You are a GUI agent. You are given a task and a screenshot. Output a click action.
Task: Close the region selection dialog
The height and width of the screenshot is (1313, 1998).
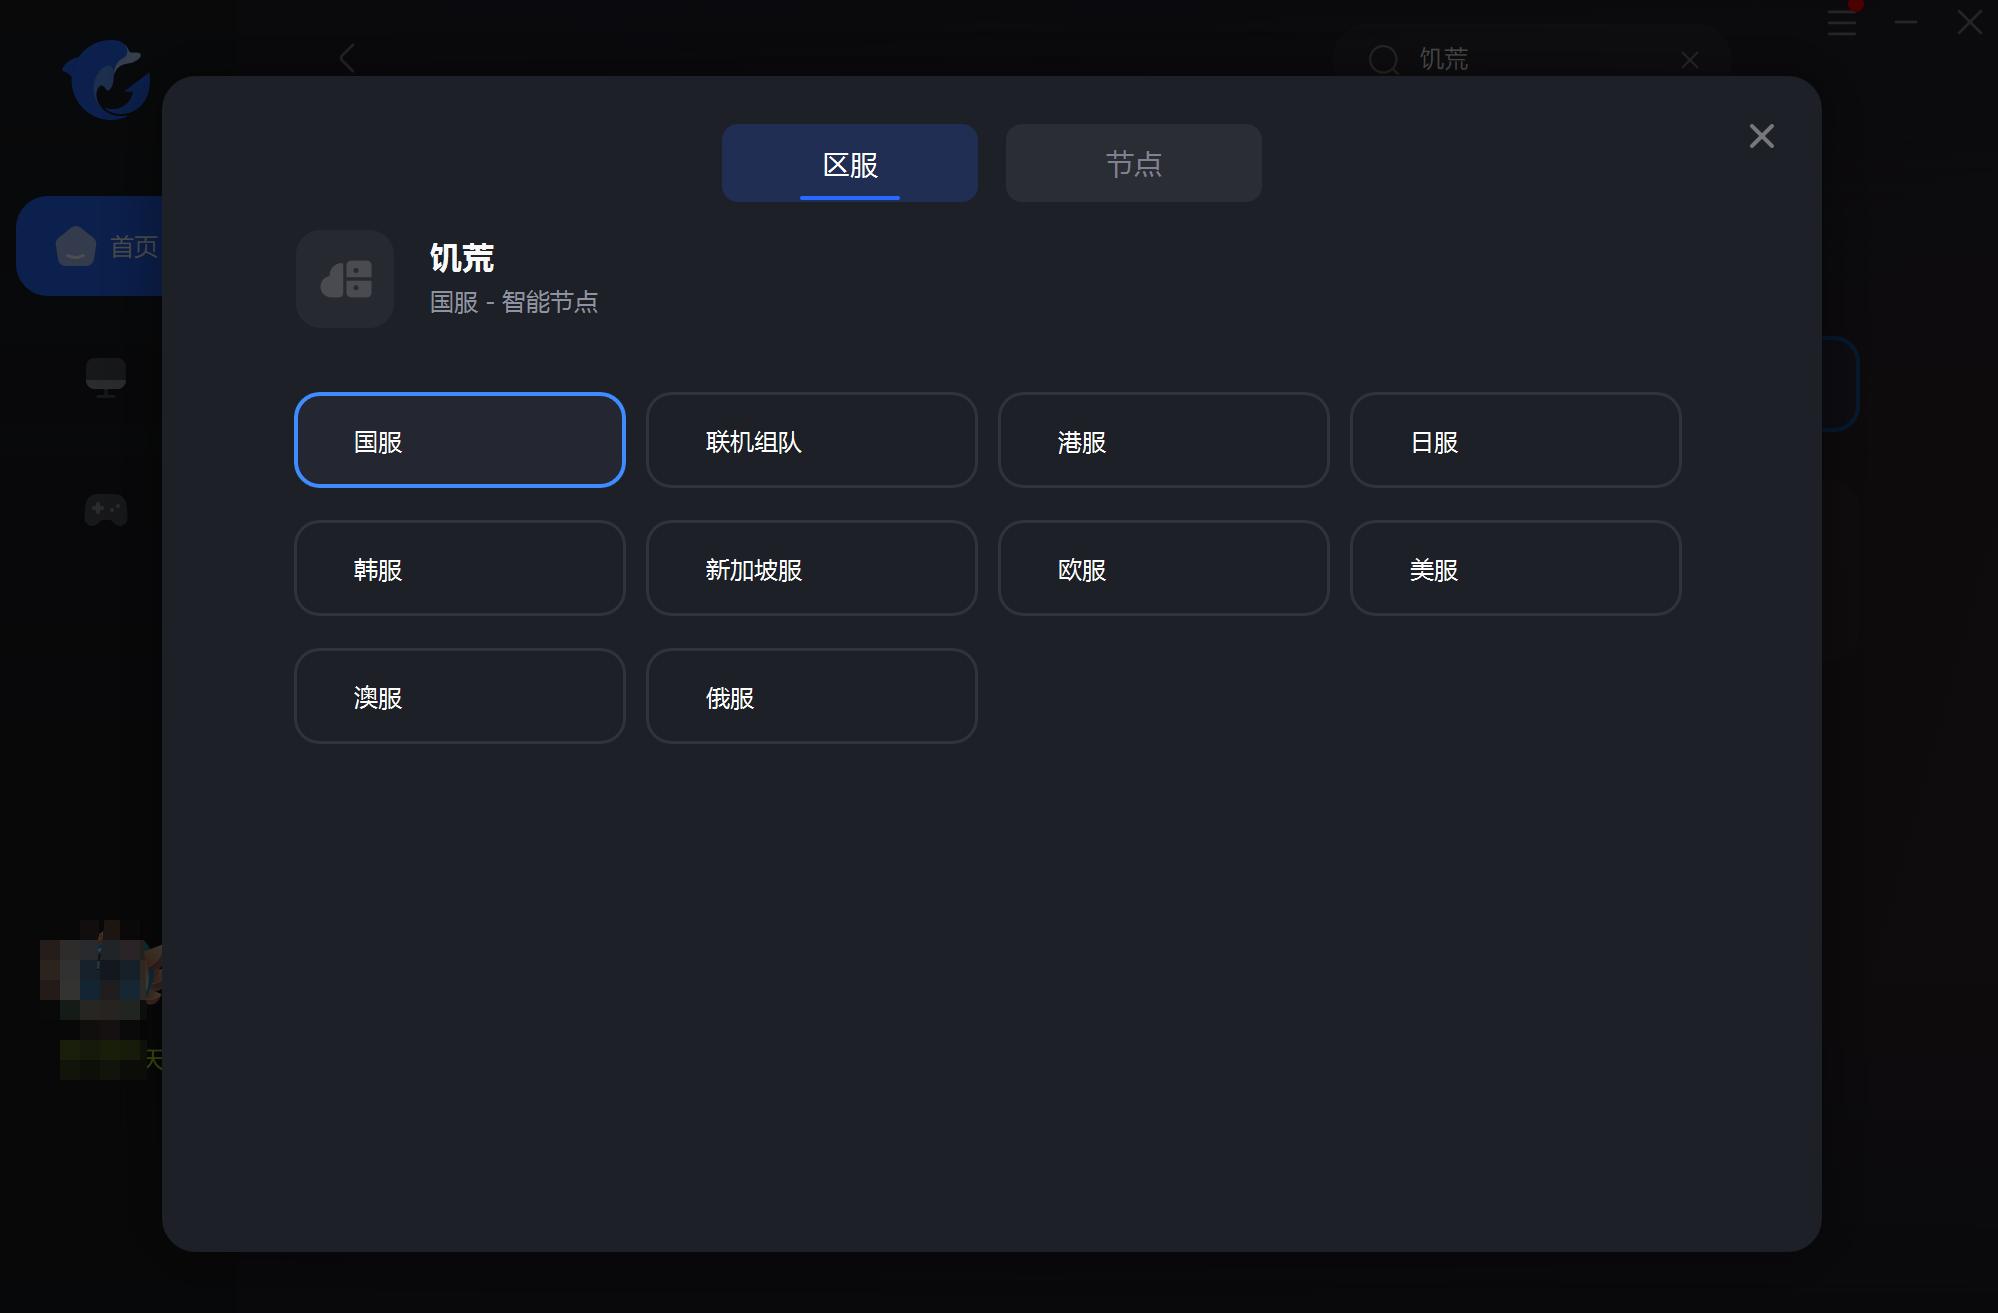[x=1761, y=136]
